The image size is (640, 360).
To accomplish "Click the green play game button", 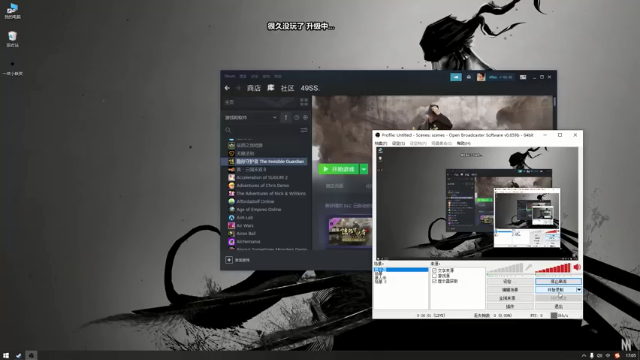I will [x=338, y=169].
